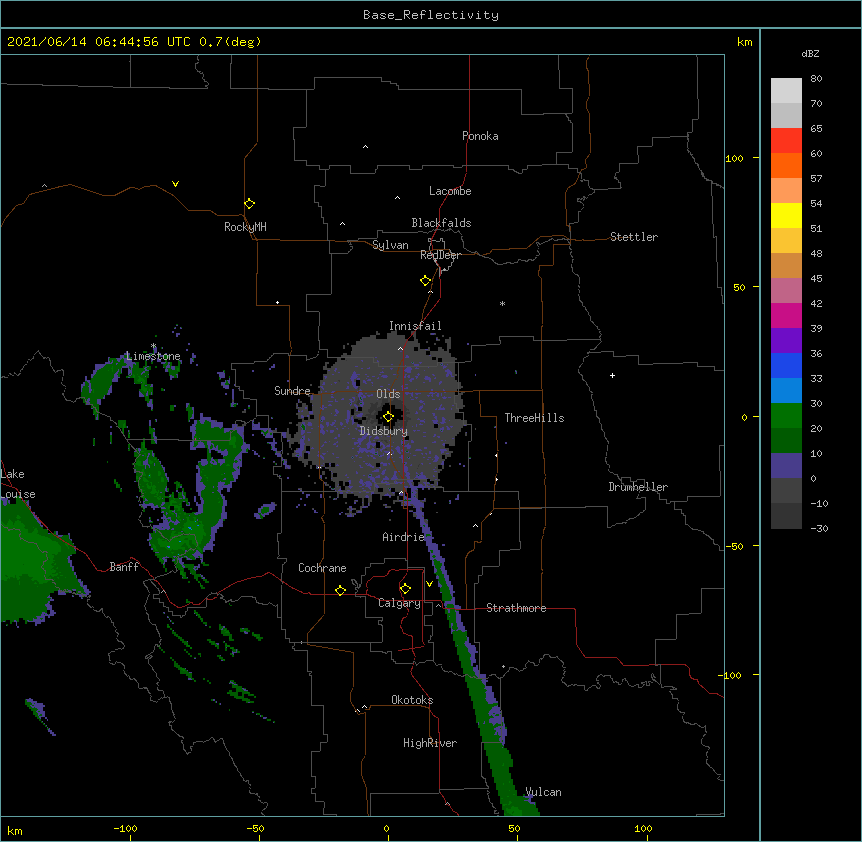Click the ThreeHills label
Viewport: 862px width, 842px height.
[534, 418]
